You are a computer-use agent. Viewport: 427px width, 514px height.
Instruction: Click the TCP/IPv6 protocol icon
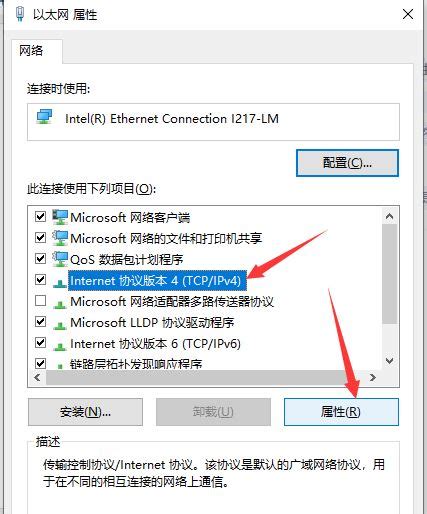[x=60, y=346]
